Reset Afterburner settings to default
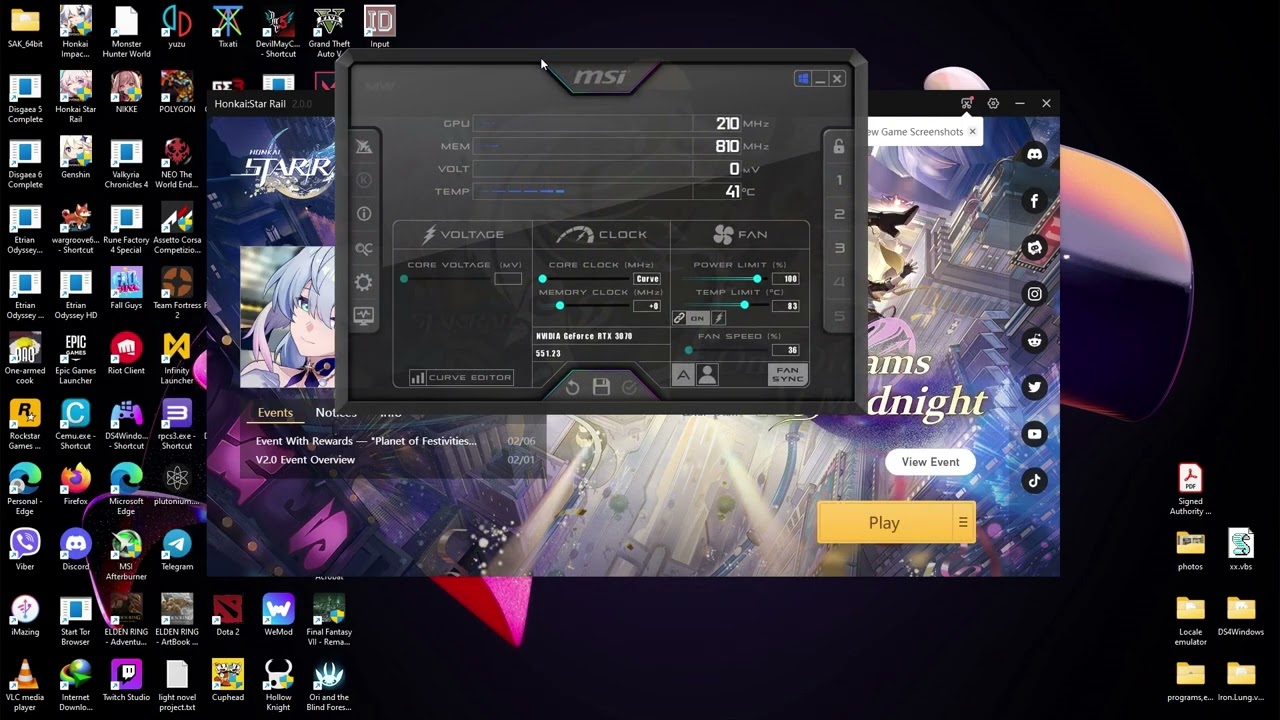This screenshot has height=720, width=1280. [572, 387]
